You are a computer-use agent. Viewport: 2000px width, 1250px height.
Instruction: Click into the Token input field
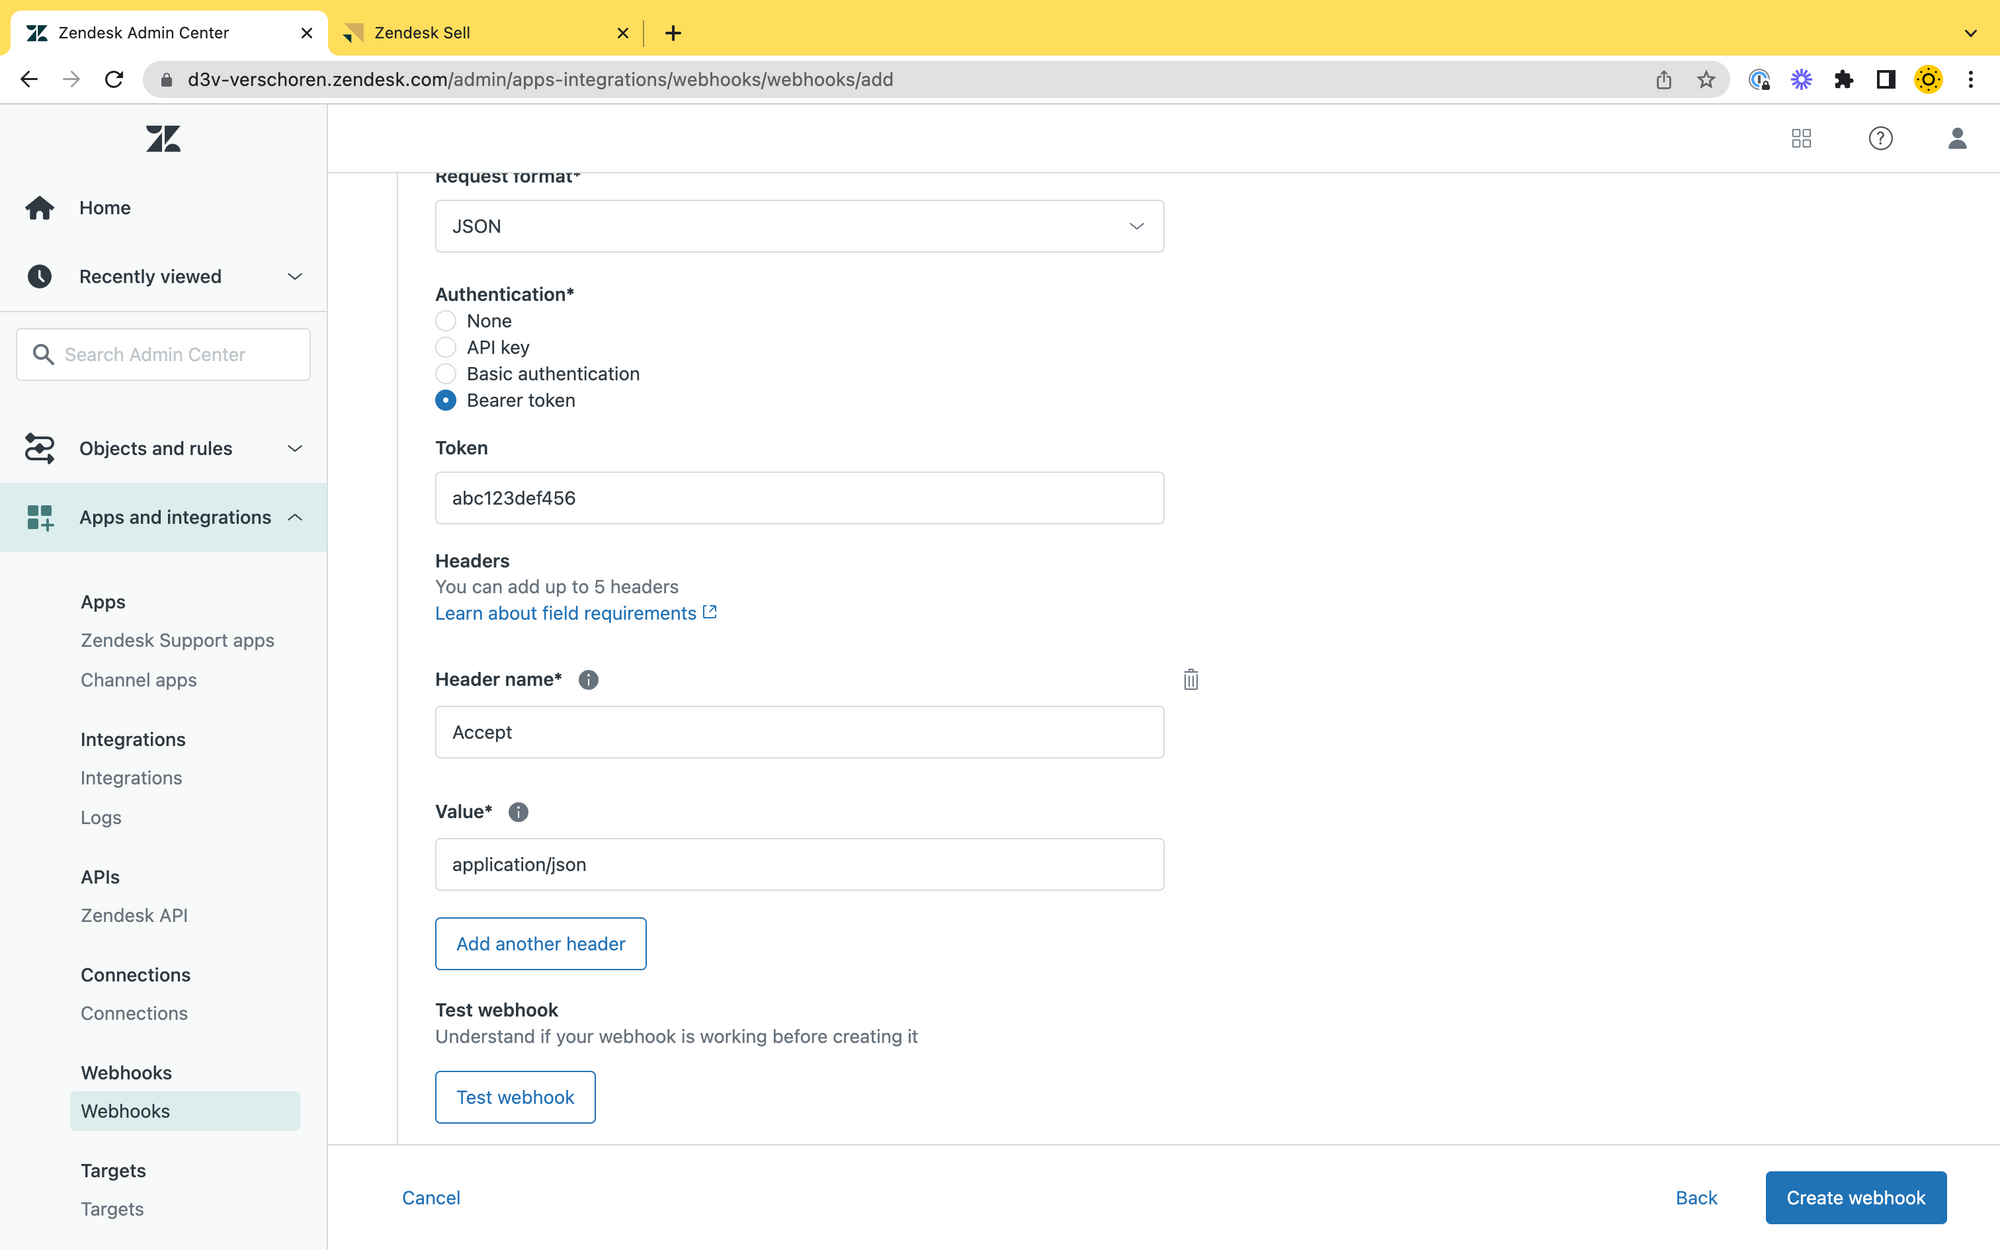(x=799, y=498)
